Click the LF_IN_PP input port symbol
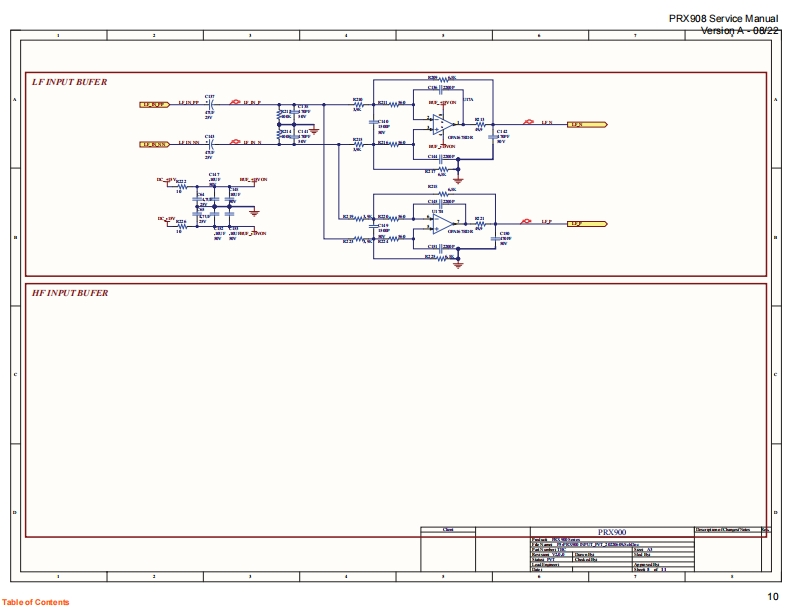 click(153, 103)
